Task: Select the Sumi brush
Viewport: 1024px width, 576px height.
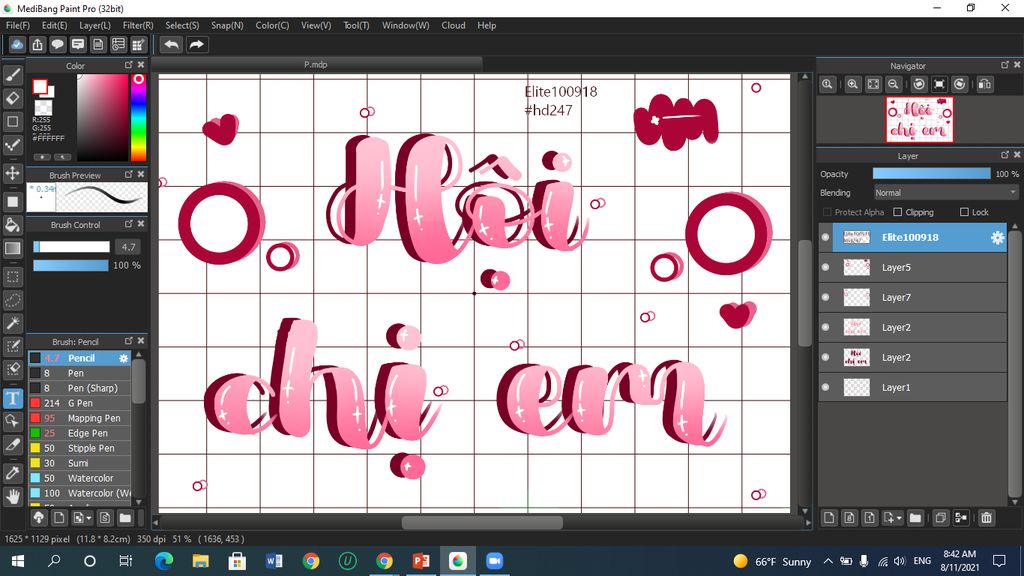Action: point(80,463)
